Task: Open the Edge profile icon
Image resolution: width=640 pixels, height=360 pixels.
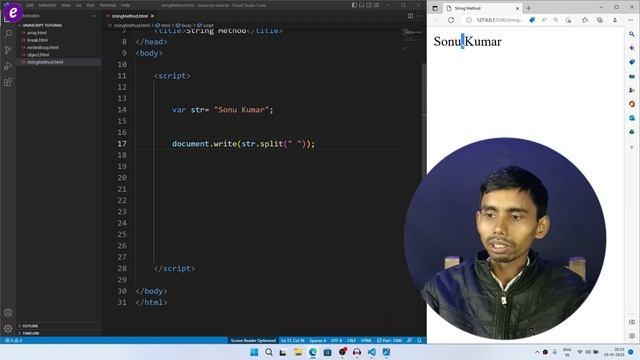Action: tap(615, 20)
